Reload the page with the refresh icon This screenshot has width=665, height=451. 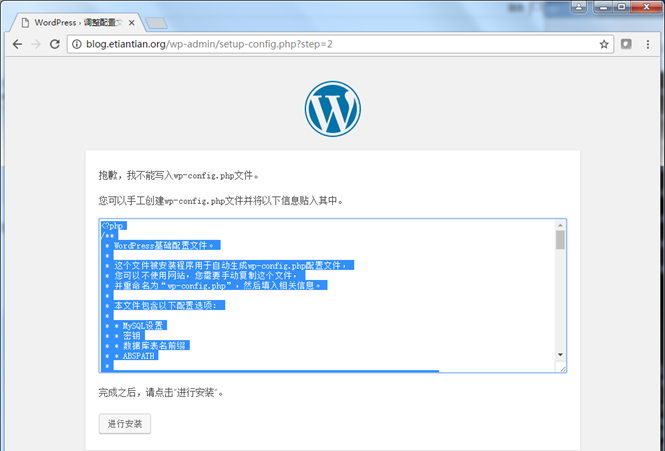tap(55, 44)
